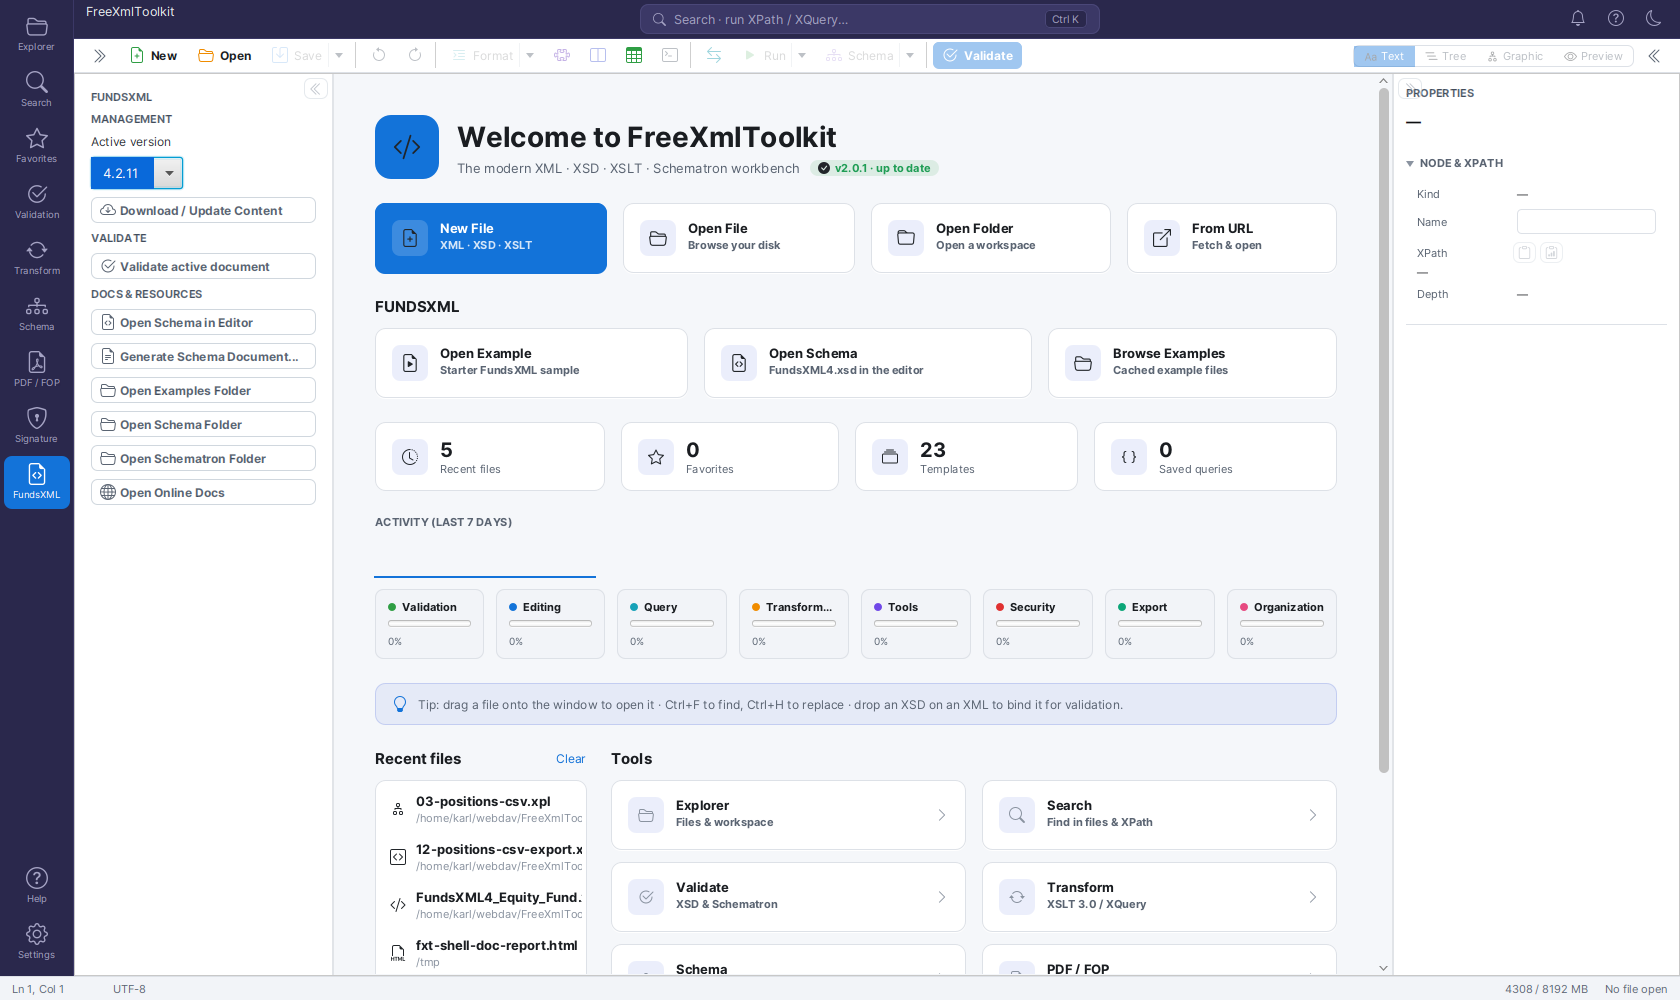Select the FundsXML sidebar icon
This screenshot has width=1680, height=1003.
tap(36, 482)
